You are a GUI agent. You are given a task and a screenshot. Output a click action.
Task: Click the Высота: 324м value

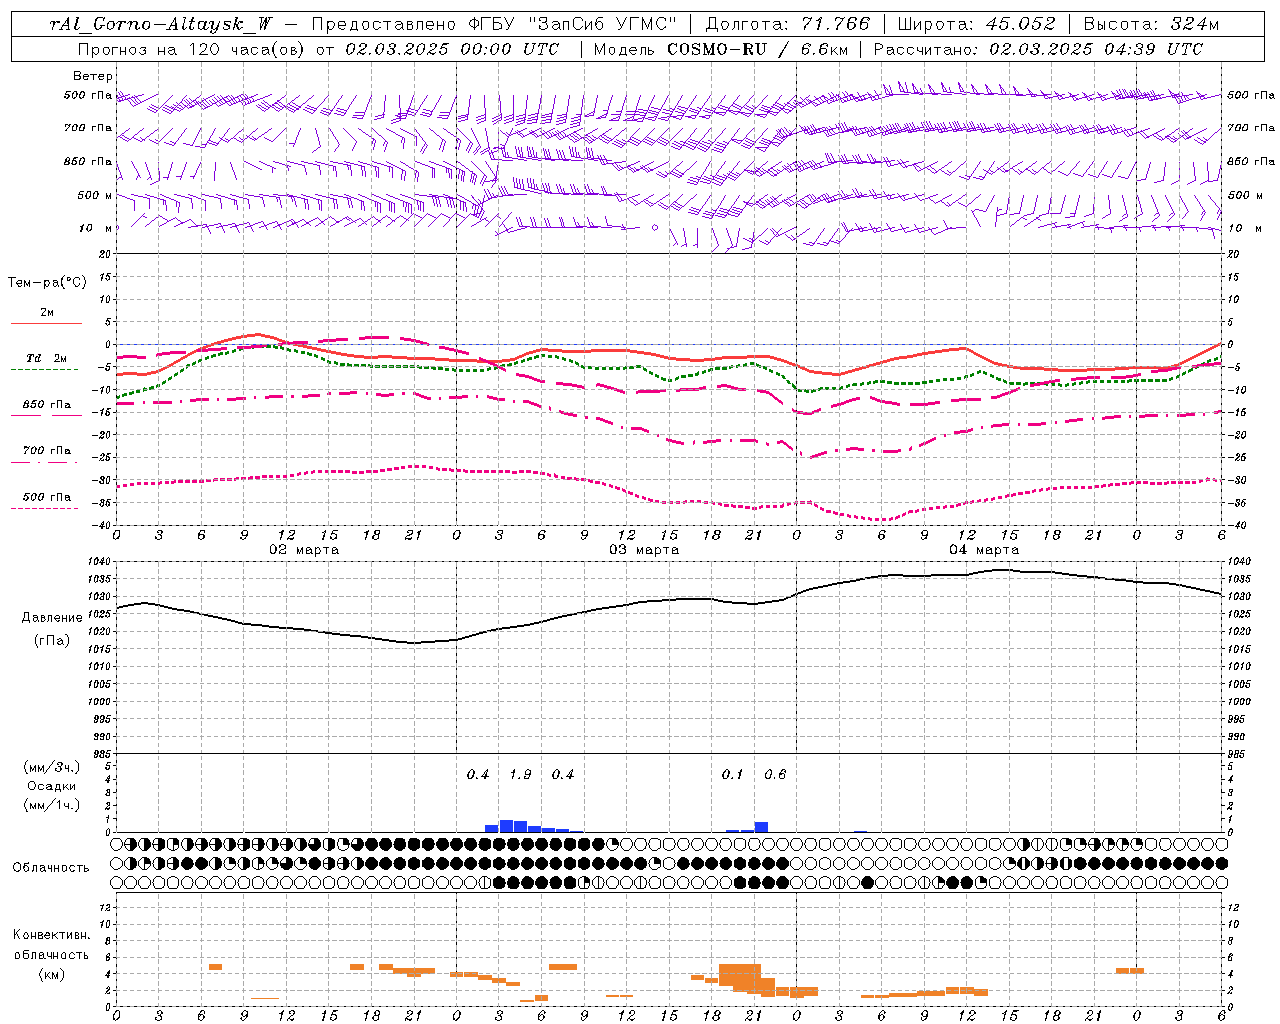point(1151,24)
